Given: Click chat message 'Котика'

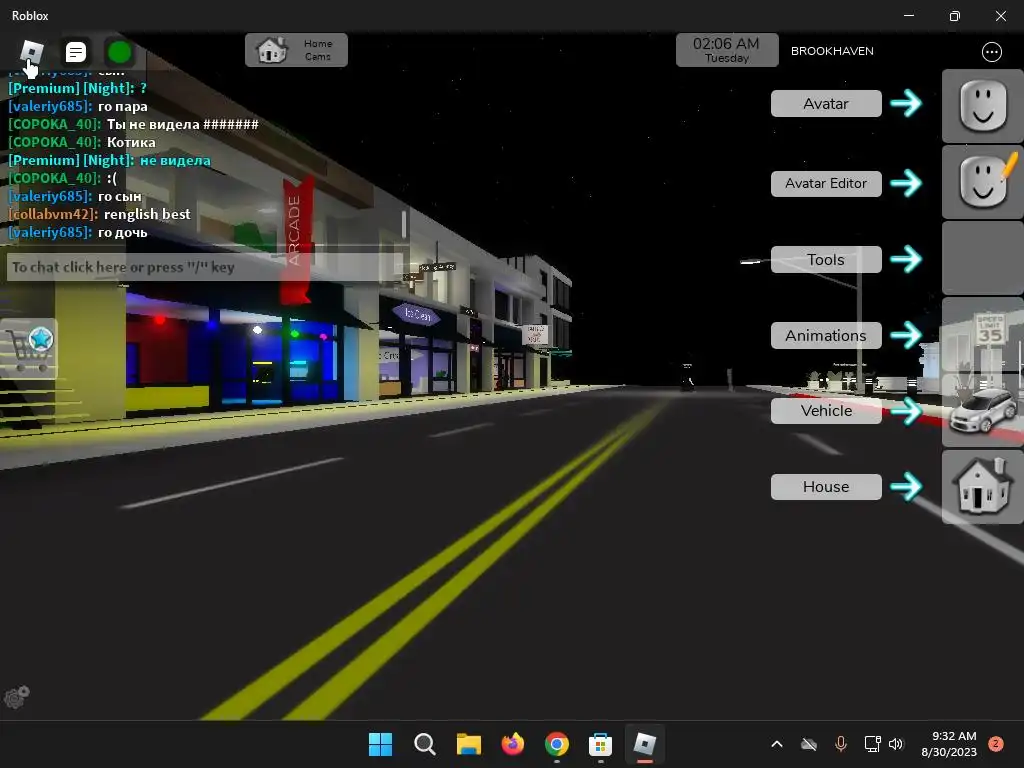Looking at the screenshot, I should click(x=131, y=142).
